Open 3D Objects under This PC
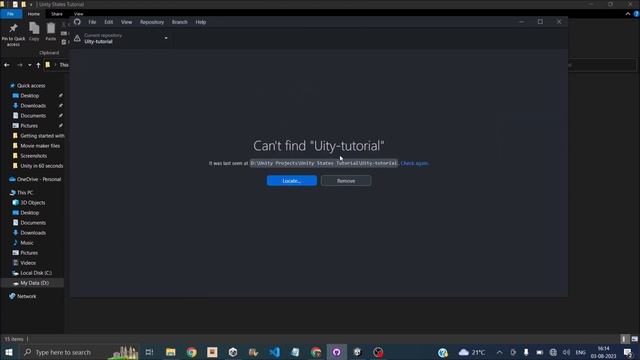Viewport: 640px width, 360px height. coord(33,203)
